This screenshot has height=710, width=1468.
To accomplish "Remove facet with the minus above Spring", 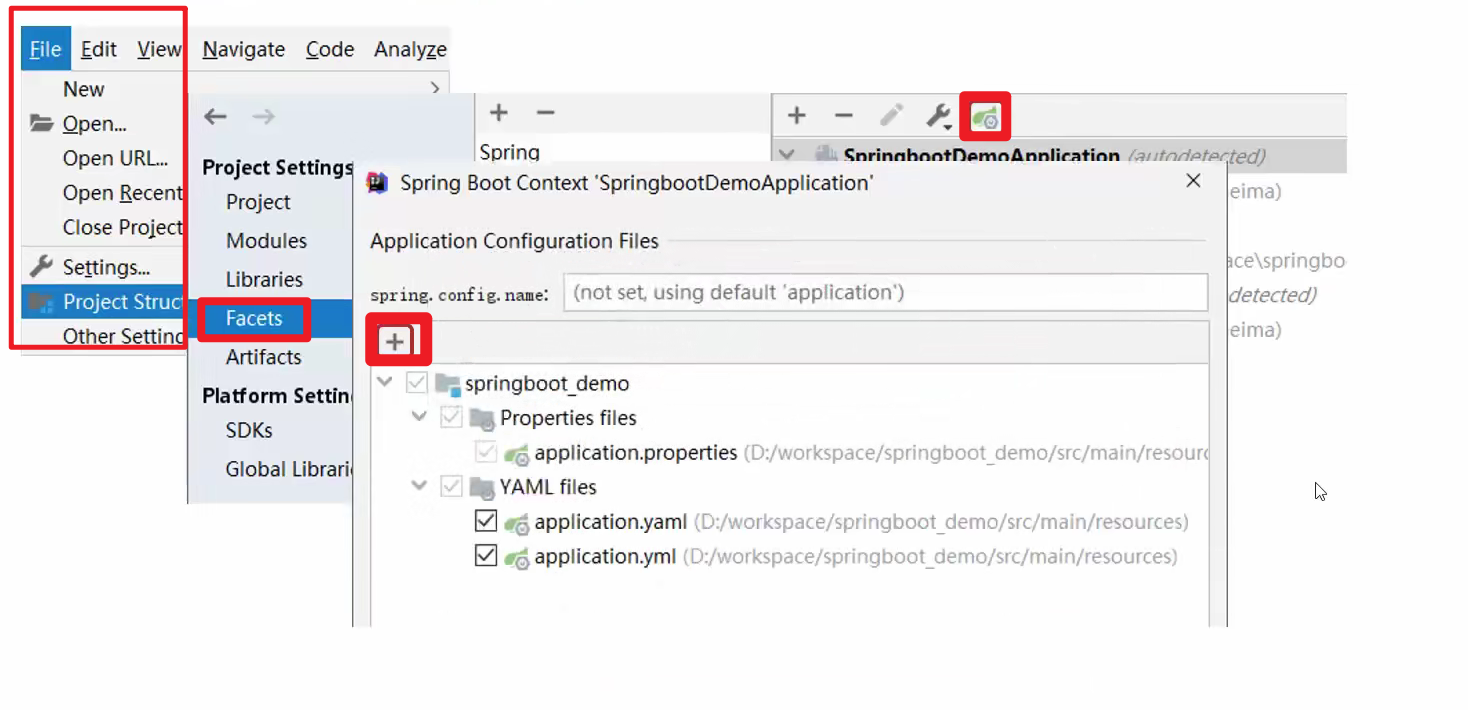I will (x=545, y=113).
